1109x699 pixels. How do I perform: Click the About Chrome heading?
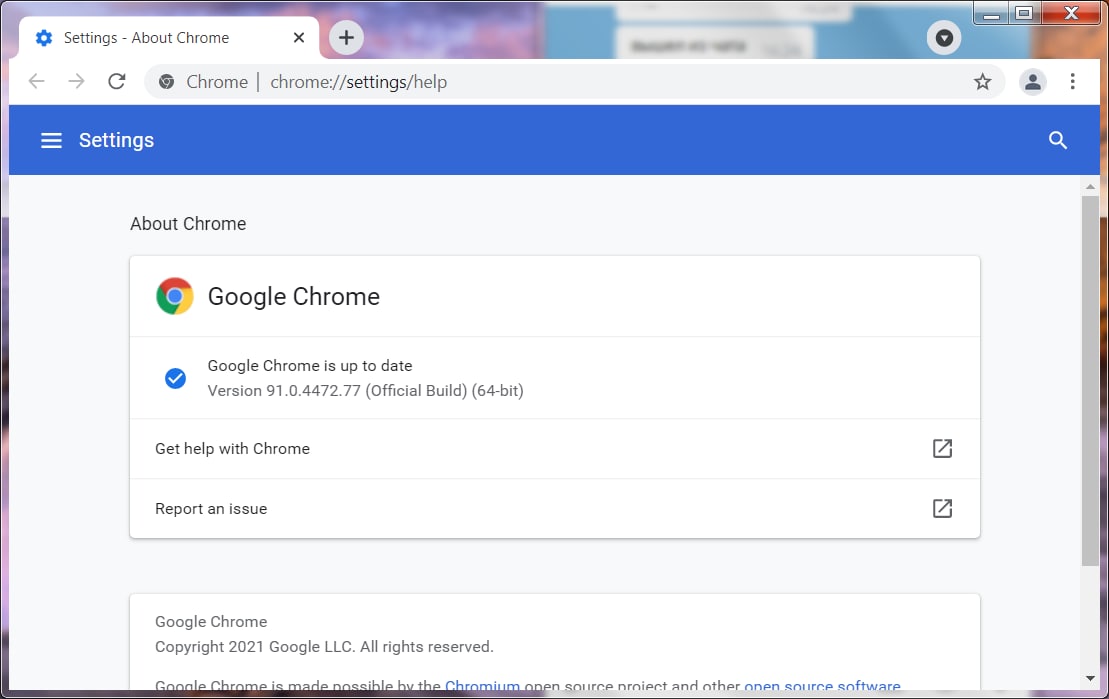tap(188, 224)
